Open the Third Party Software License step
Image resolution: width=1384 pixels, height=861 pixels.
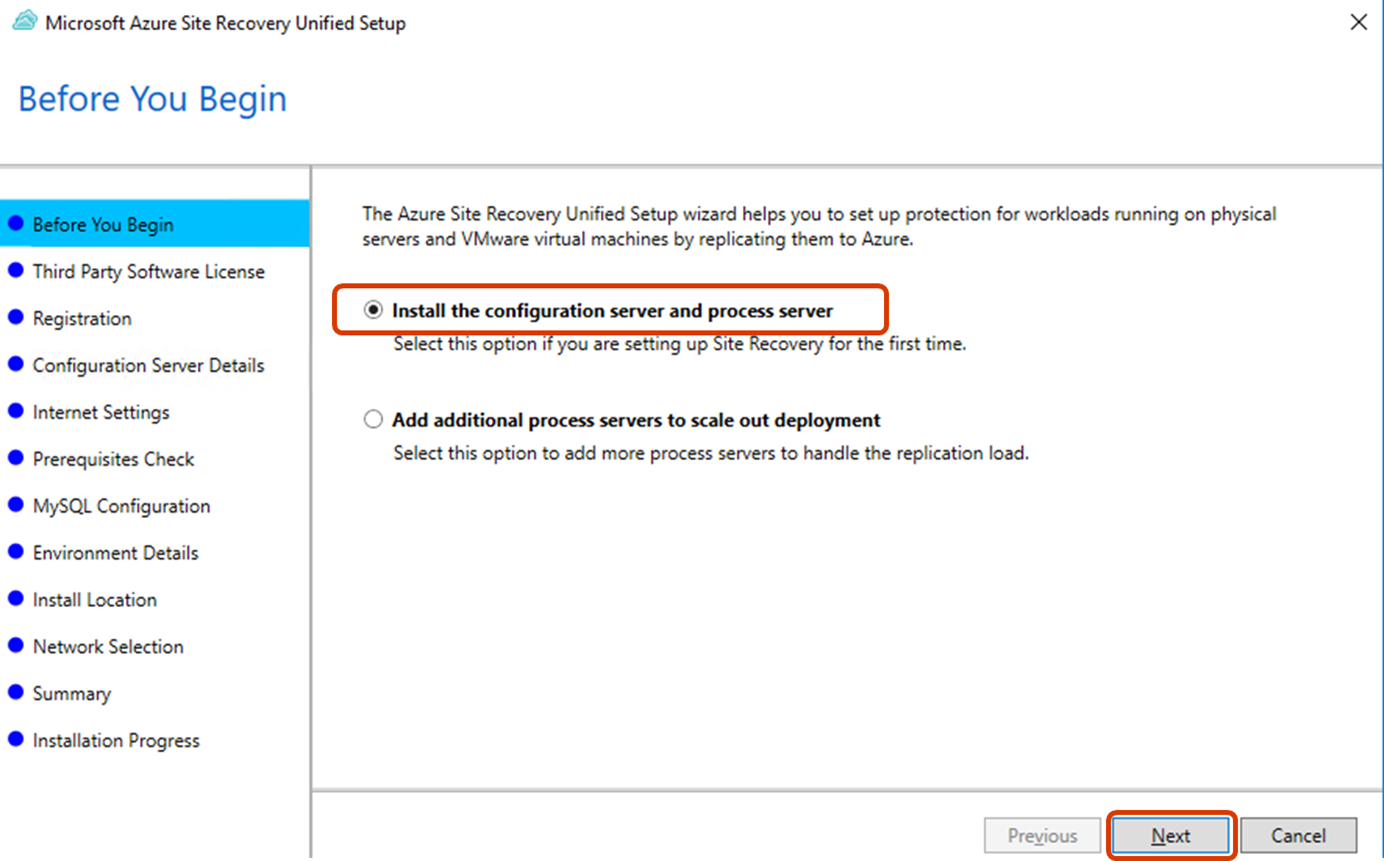[148, 271]
